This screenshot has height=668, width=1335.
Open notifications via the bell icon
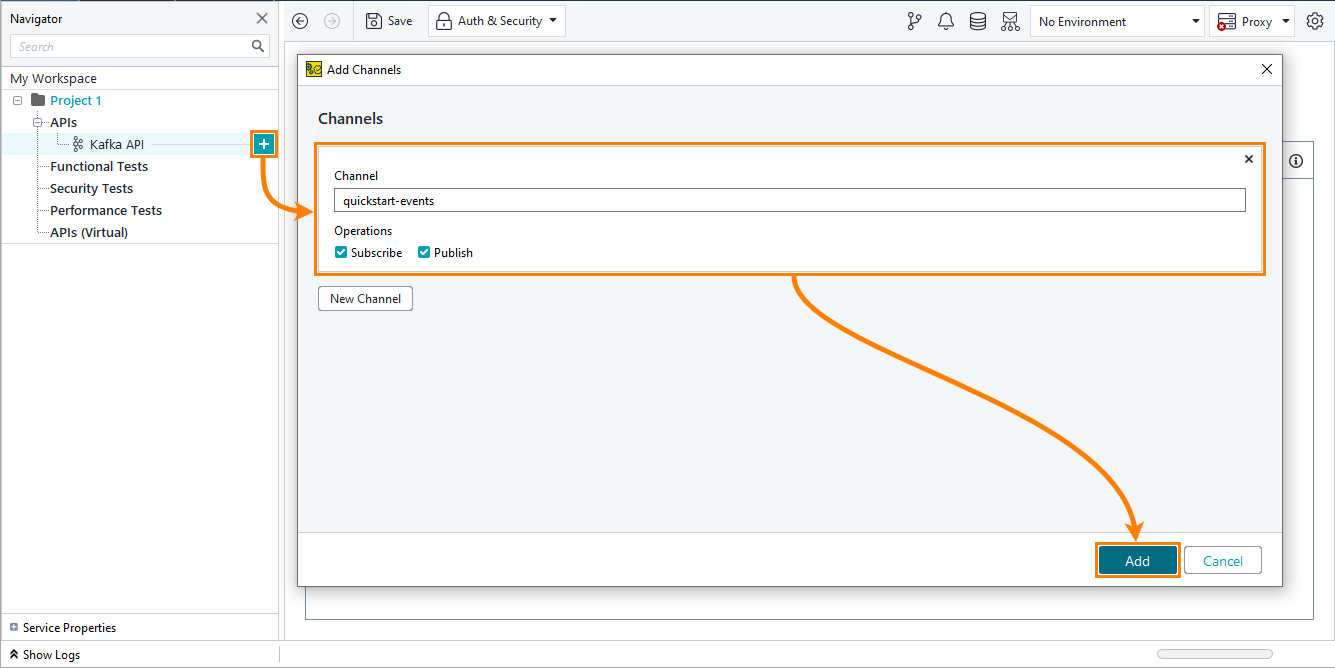[x=946, y=20]
